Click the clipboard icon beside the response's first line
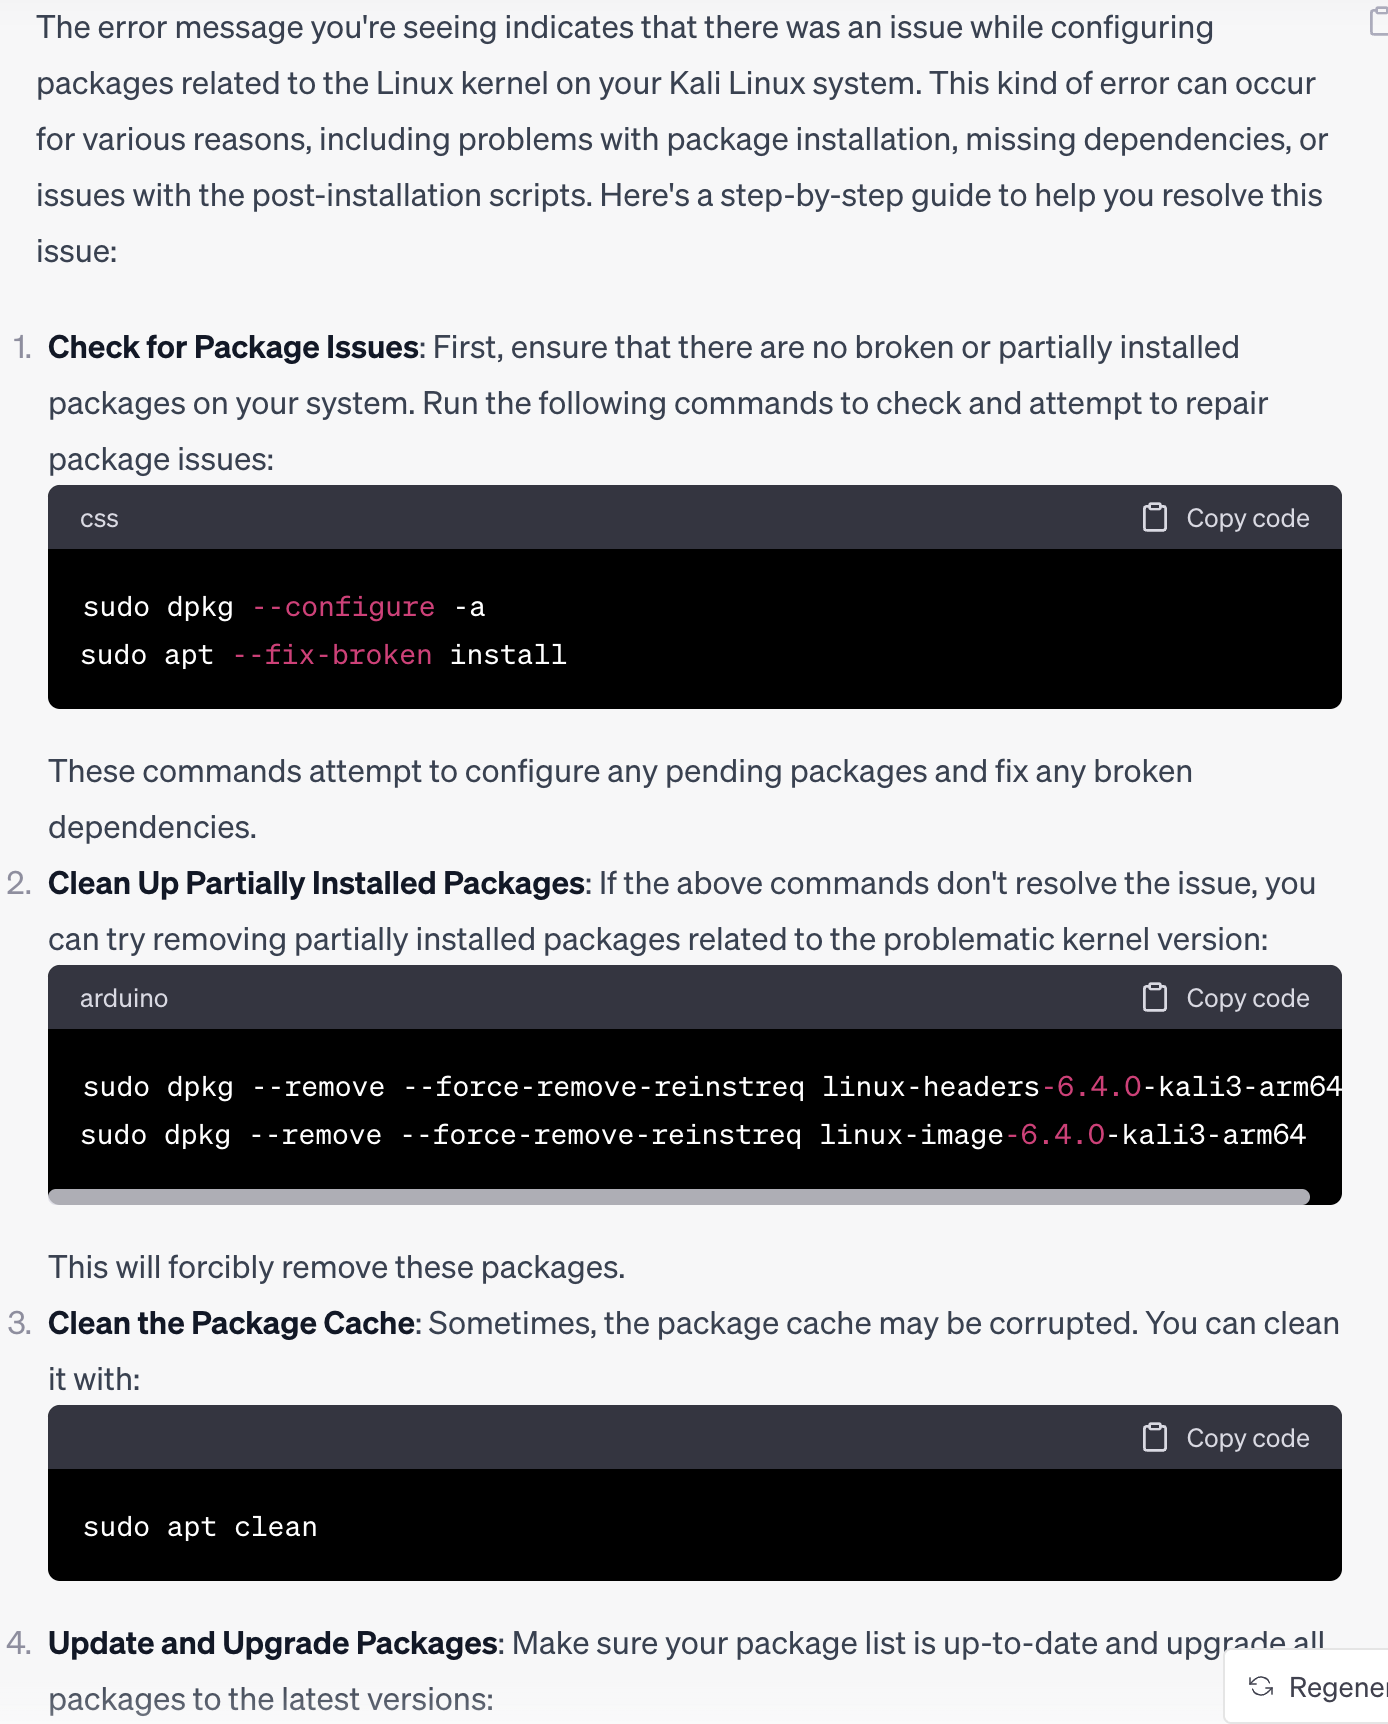 point(1378,21)
